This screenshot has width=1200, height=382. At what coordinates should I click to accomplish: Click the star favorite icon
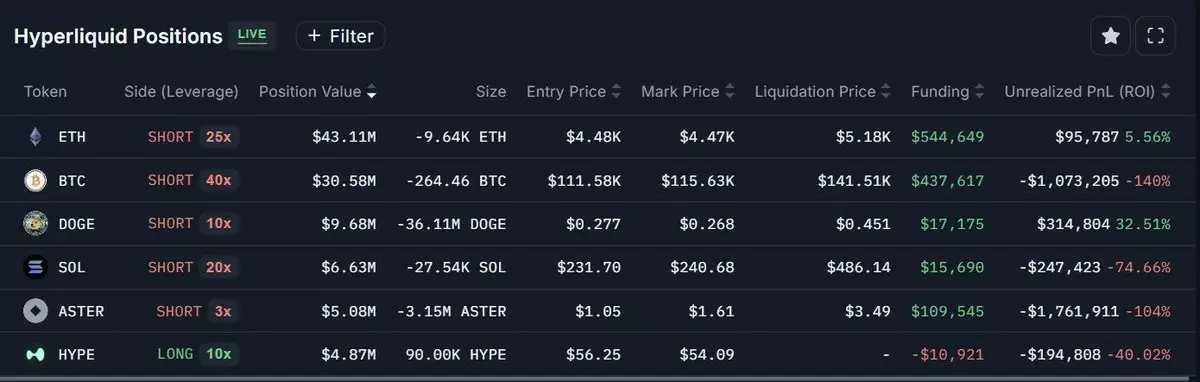tap(1110, 37)
